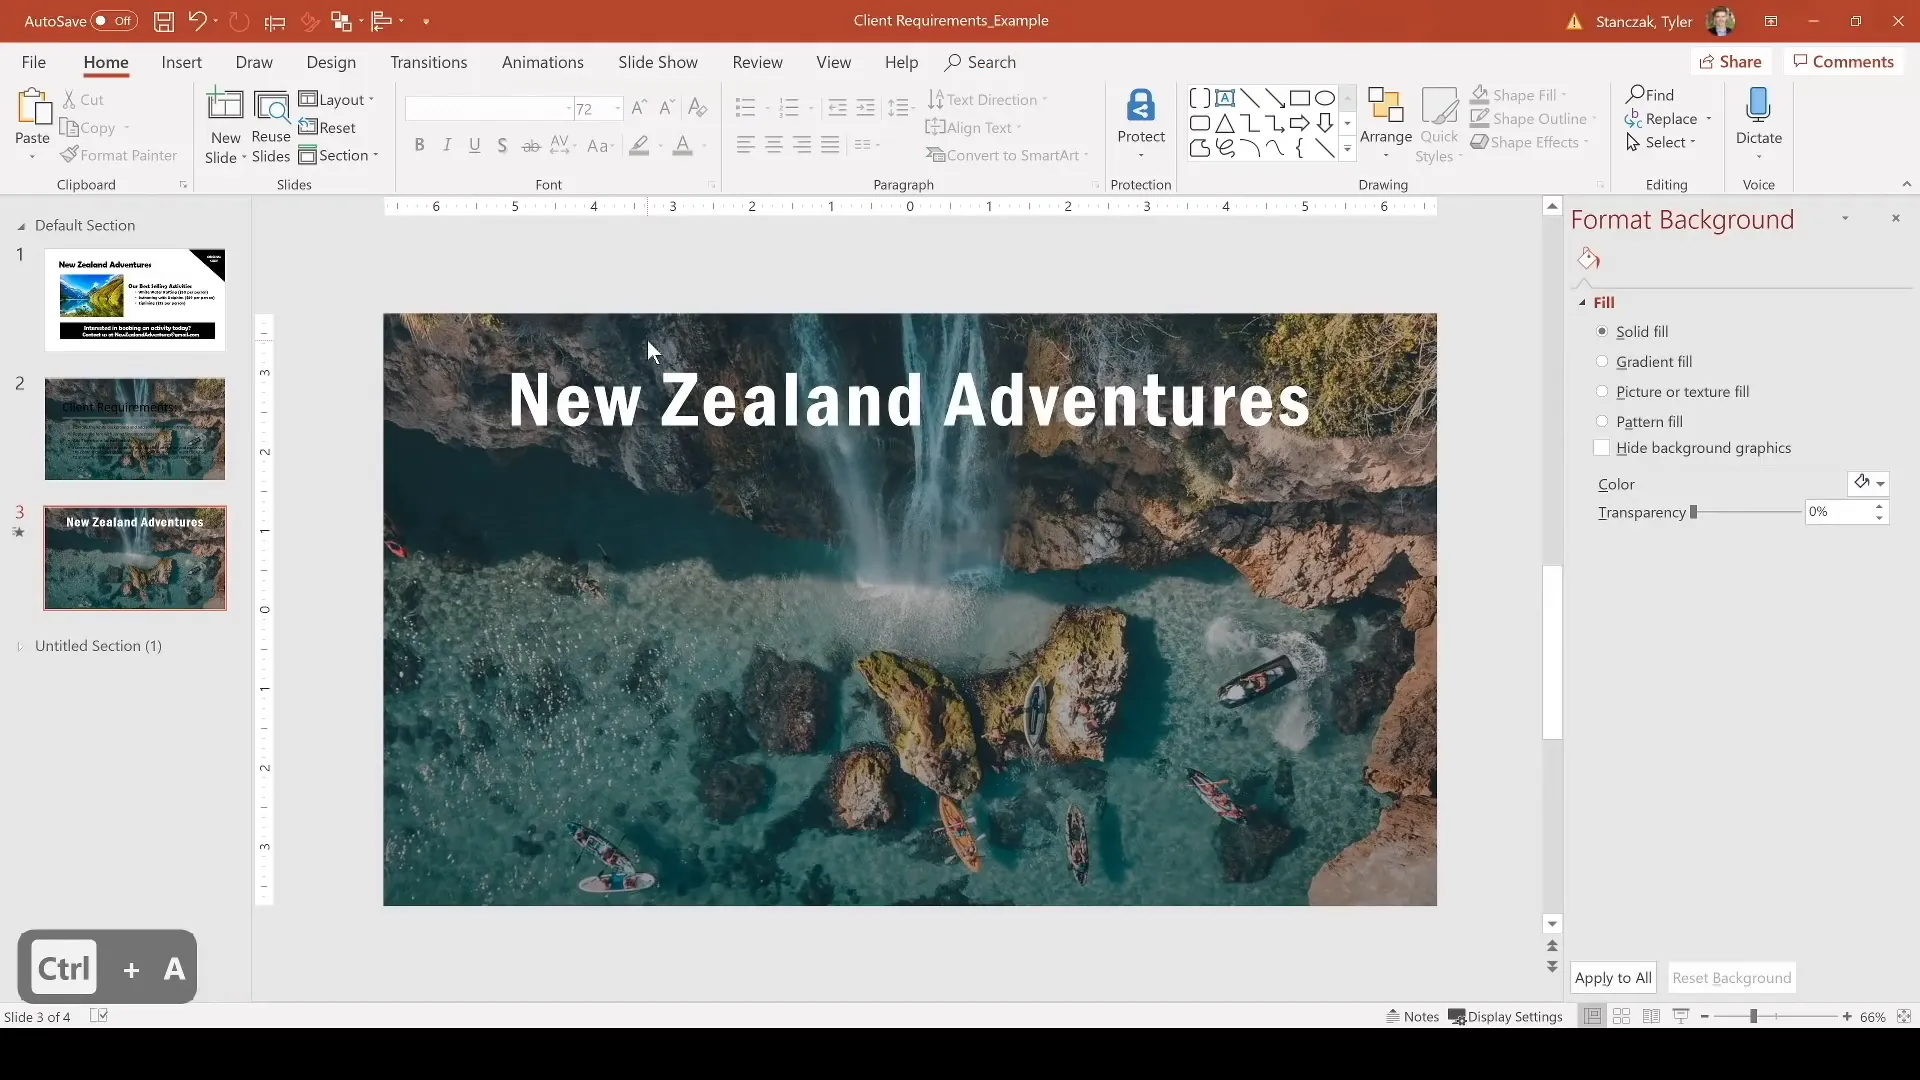Apply bold formatting
Screen dimensions: 1920x1080
[419, 145]
